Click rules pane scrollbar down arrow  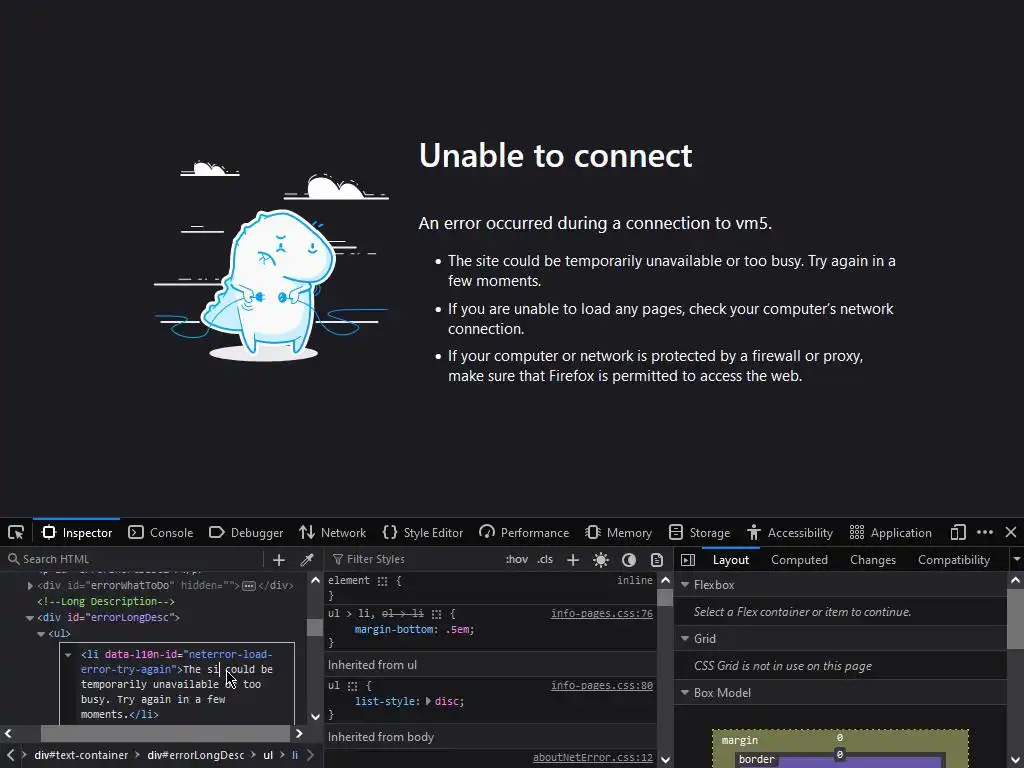[665, 759]
